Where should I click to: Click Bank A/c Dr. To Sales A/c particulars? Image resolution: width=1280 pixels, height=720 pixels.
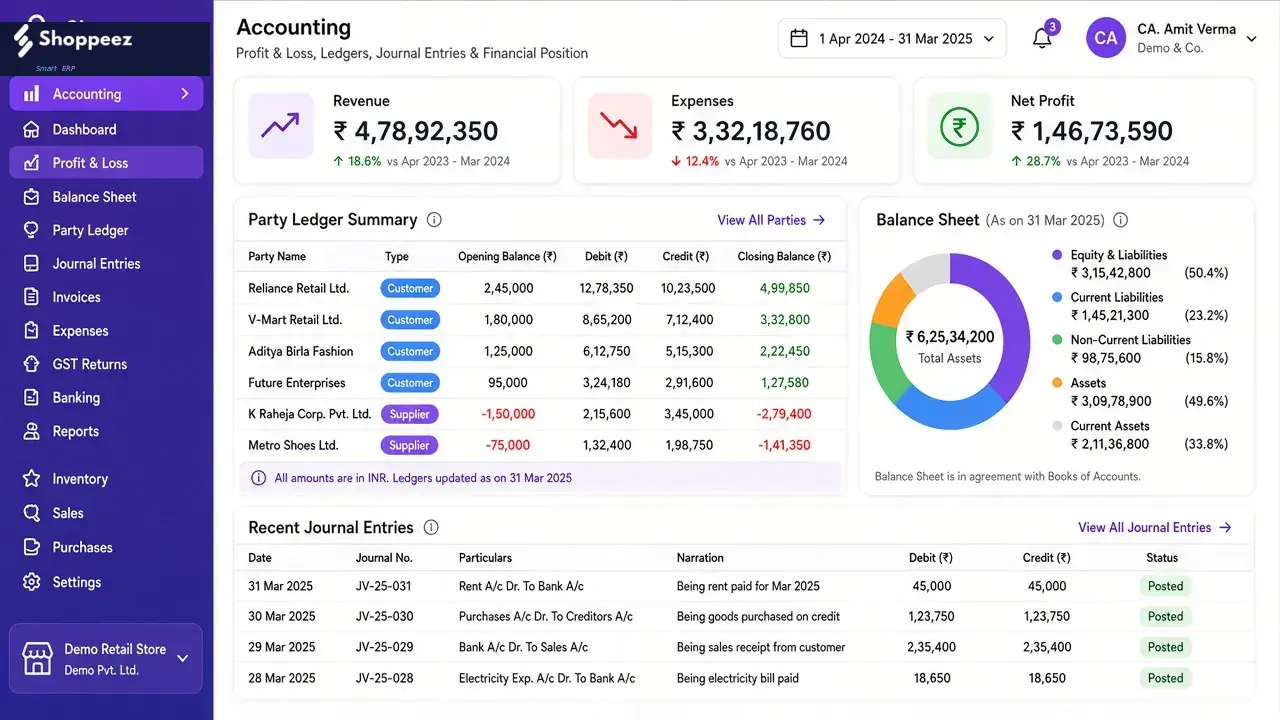click(x=523, y=647)
